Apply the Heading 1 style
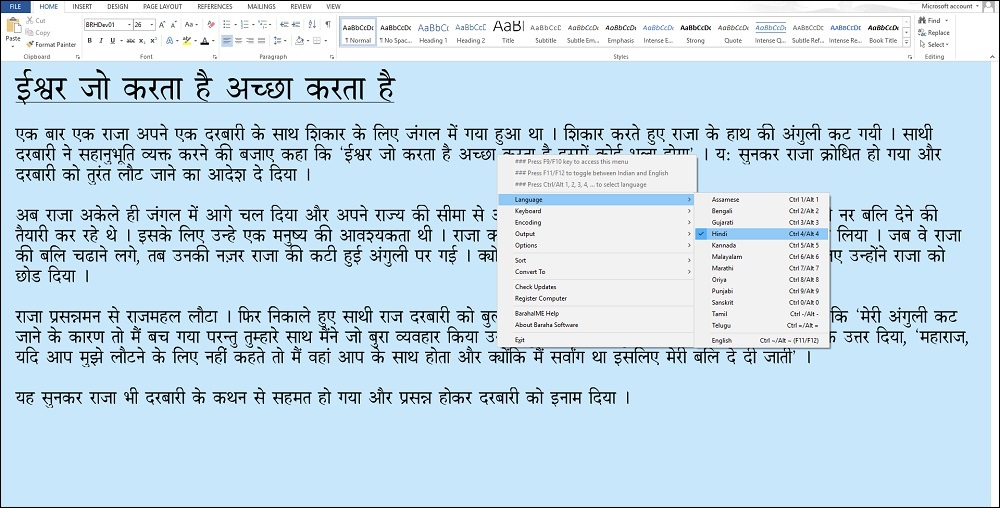Image resolution: width=1000 pixels, height=508 pixels. coord(433,33)
